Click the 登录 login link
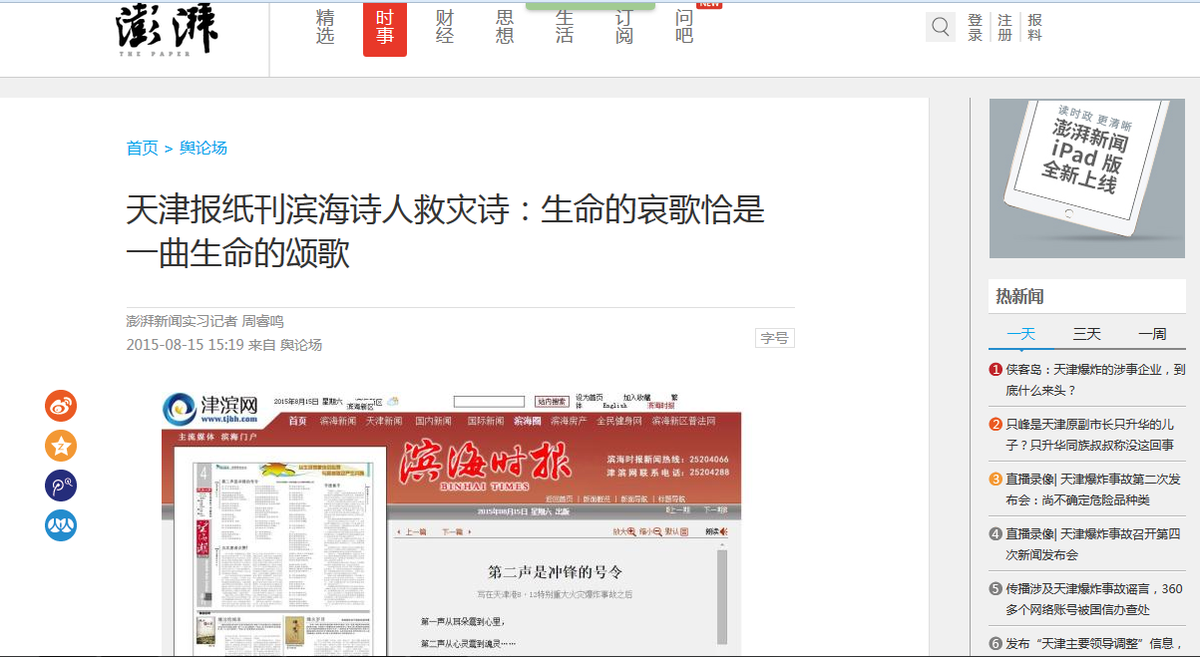Image resolution: width=1200 pixels, height=657 pixels. [x=975, y=27]
